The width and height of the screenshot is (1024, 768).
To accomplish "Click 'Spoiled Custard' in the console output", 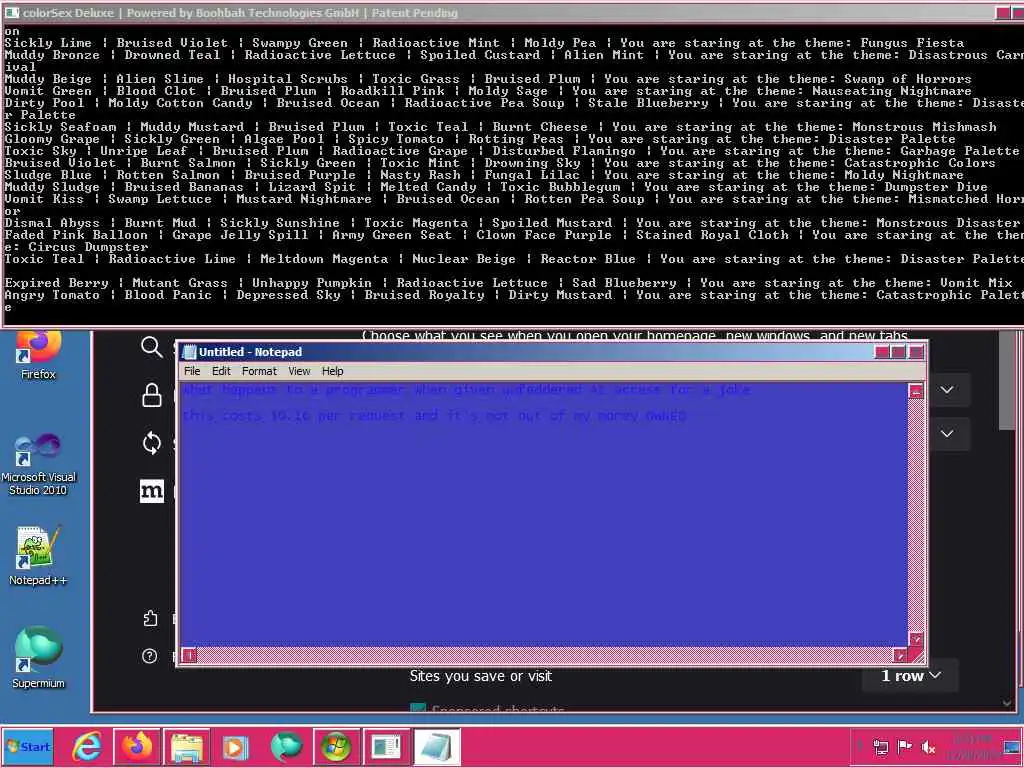I will (480, 55).
